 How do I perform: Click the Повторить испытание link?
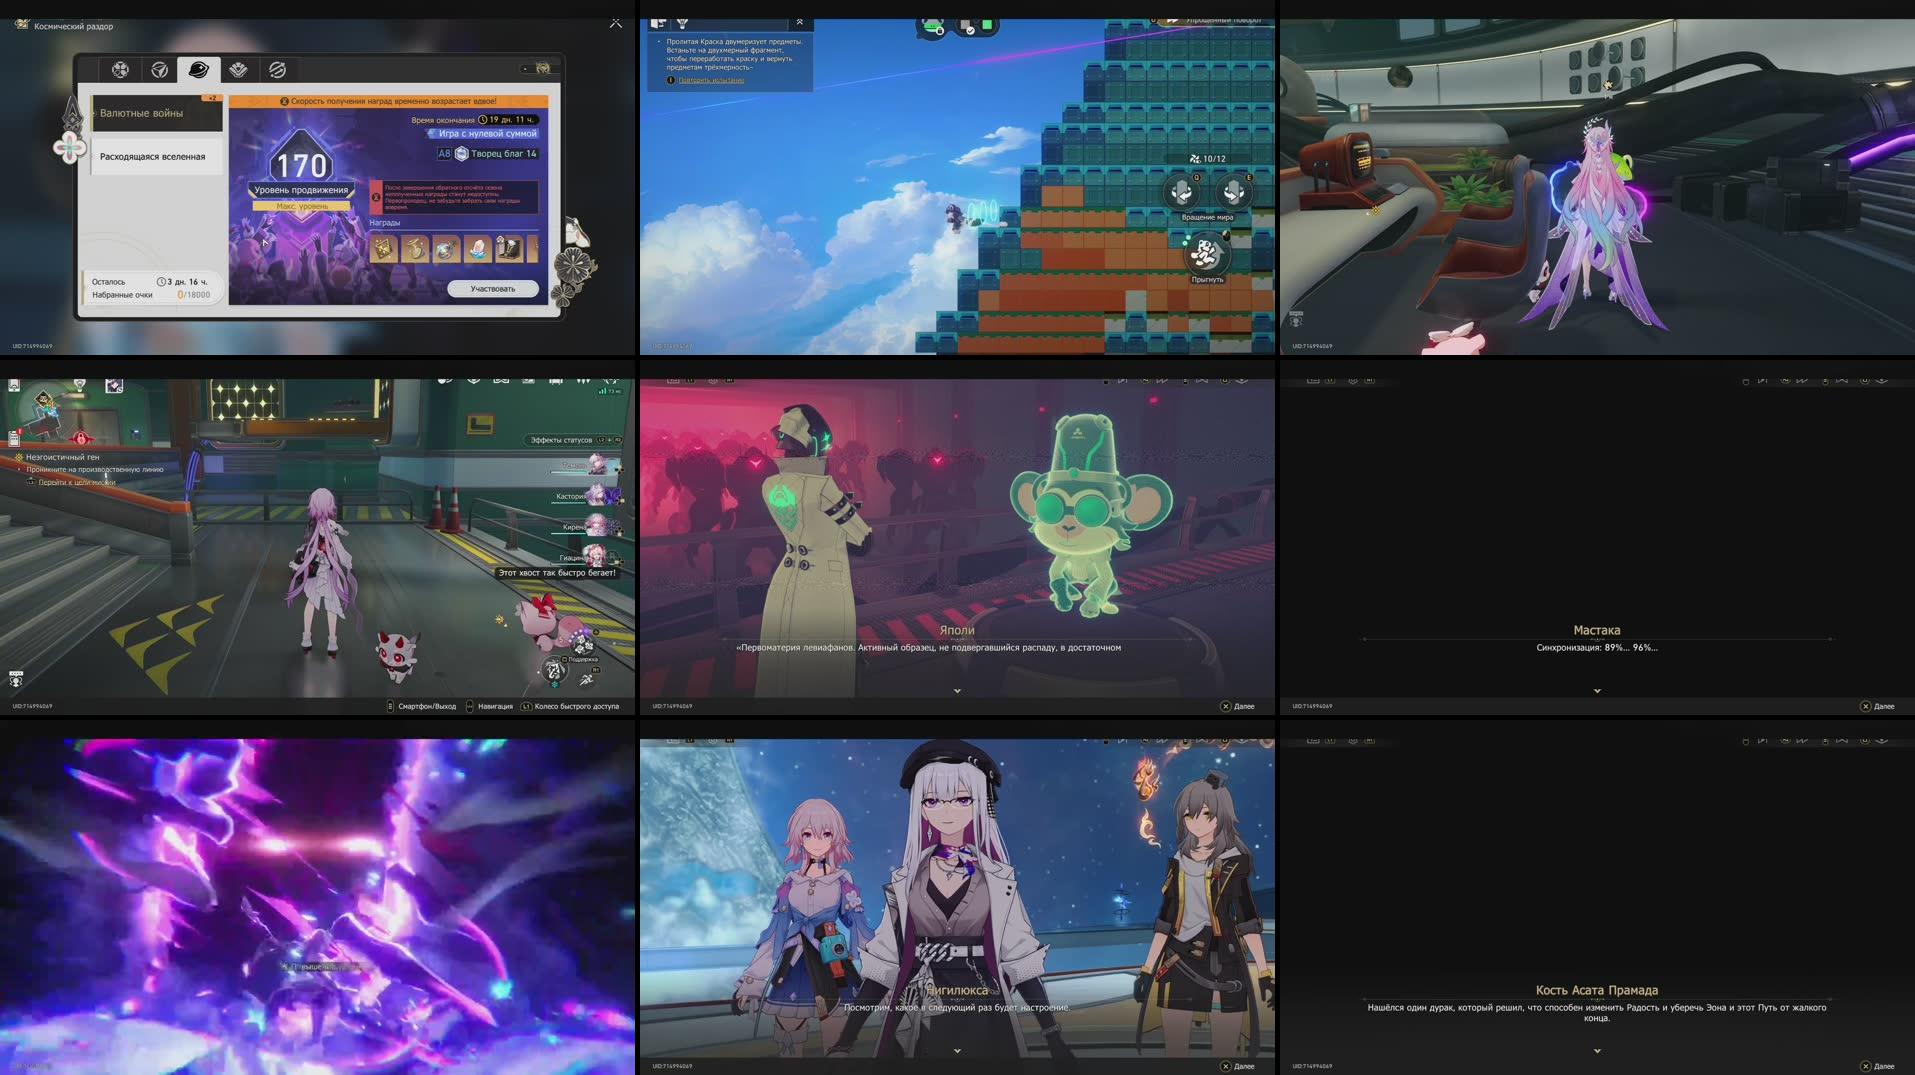point(711,80)
